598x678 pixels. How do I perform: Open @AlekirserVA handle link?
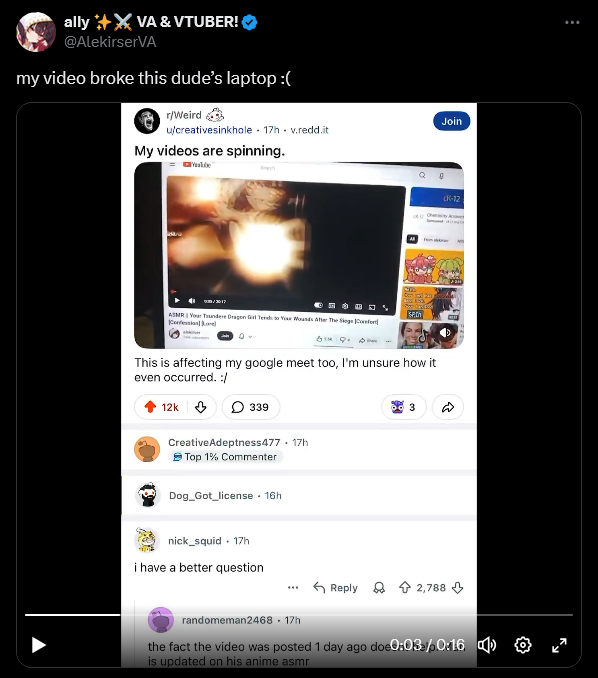(x=110, y=42)
